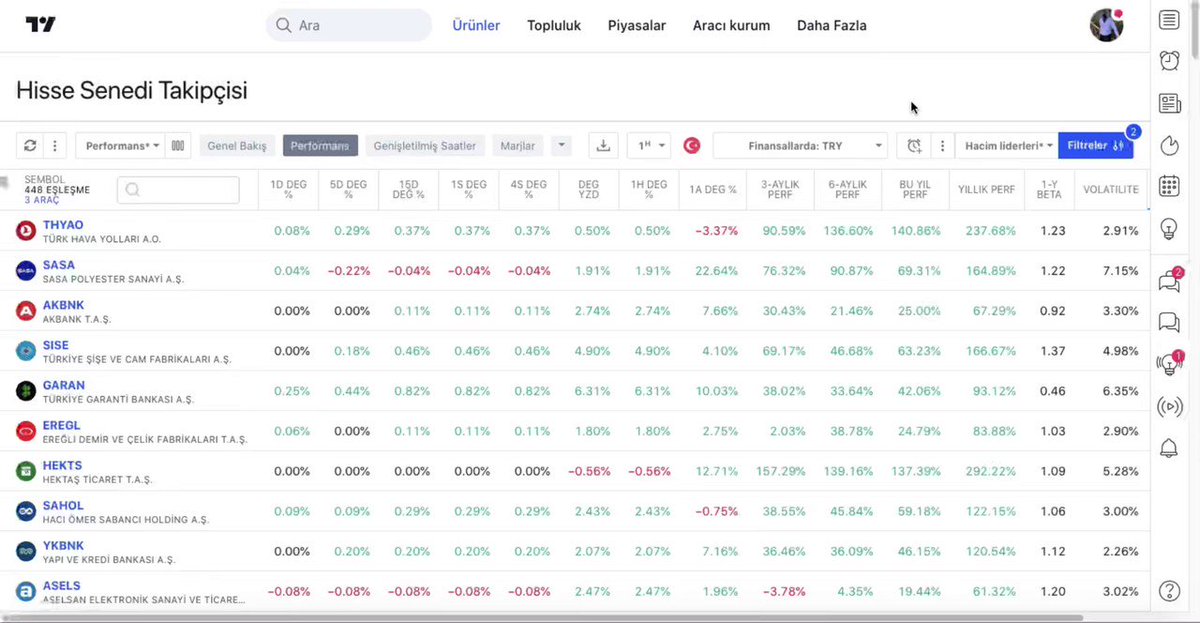Screen dimensions: 1200x623
Task: Open the ideas lightbulb icon
Action: point(1169,229)
